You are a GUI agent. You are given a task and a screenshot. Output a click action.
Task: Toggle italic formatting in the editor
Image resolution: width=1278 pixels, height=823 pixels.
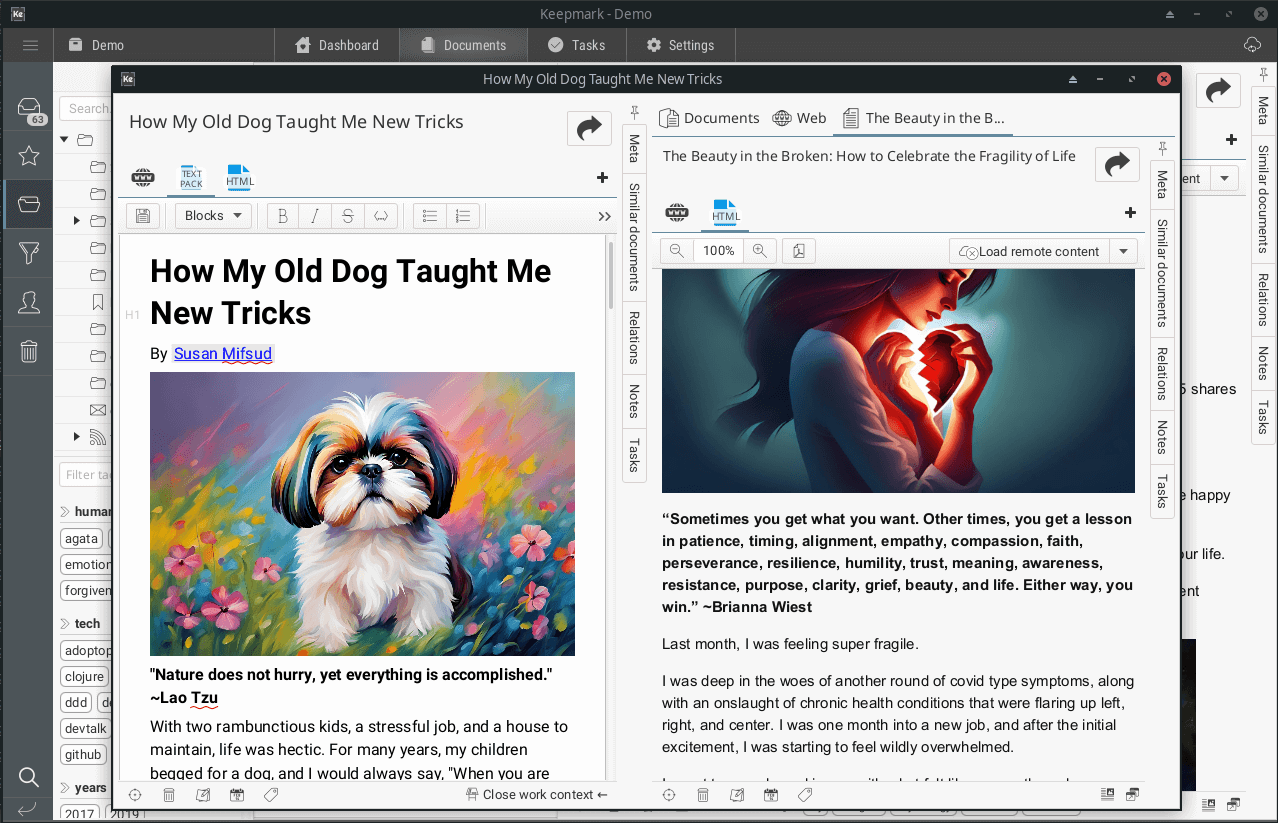[315, 216]
